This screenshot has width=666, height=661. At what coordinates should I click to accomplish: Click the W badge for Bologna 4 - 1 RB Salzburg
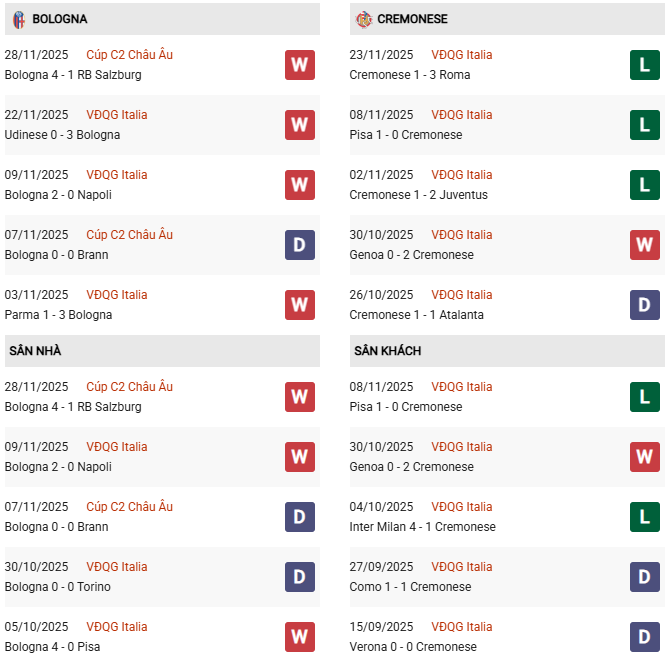(x=300, y=65)
